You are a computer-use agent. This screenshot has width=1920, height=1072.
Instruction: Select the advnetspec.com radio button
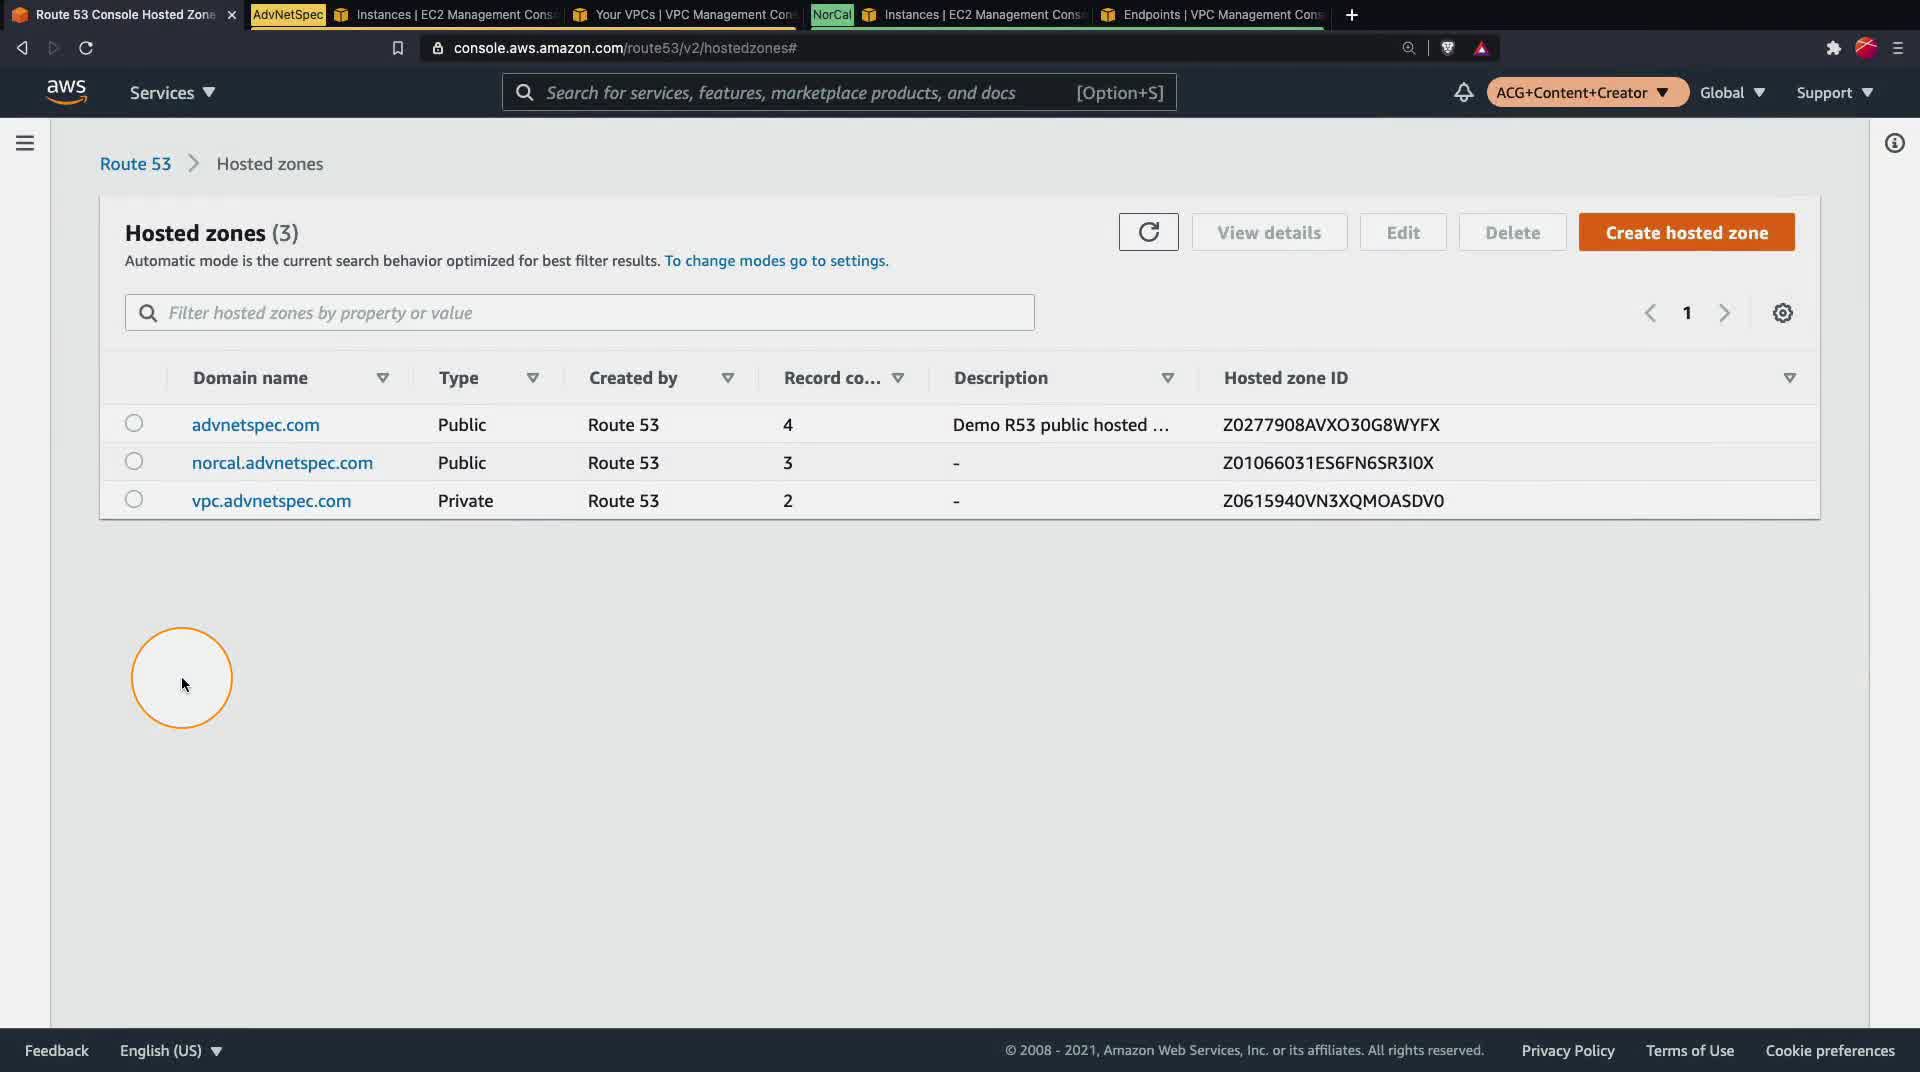click(x=134, y=423)
